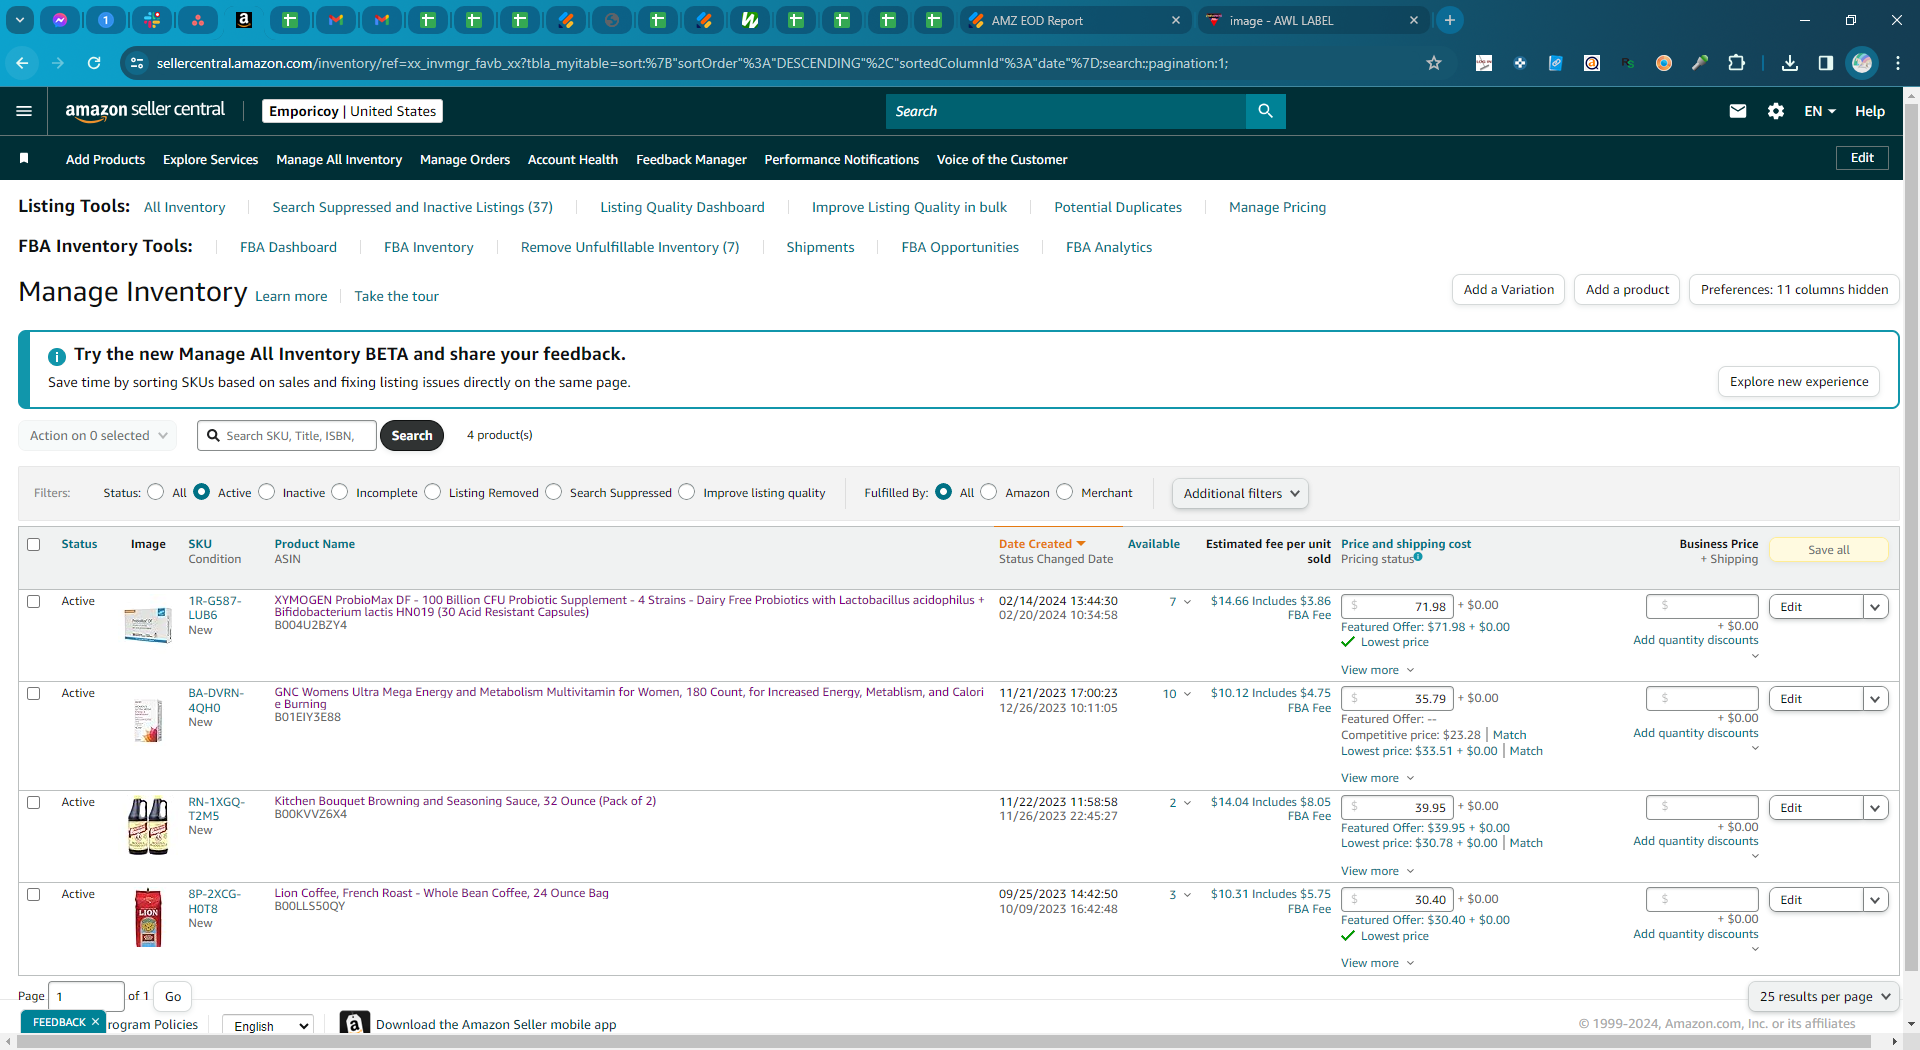Click the vertical page scrollbar

[x=1911, y=535]
